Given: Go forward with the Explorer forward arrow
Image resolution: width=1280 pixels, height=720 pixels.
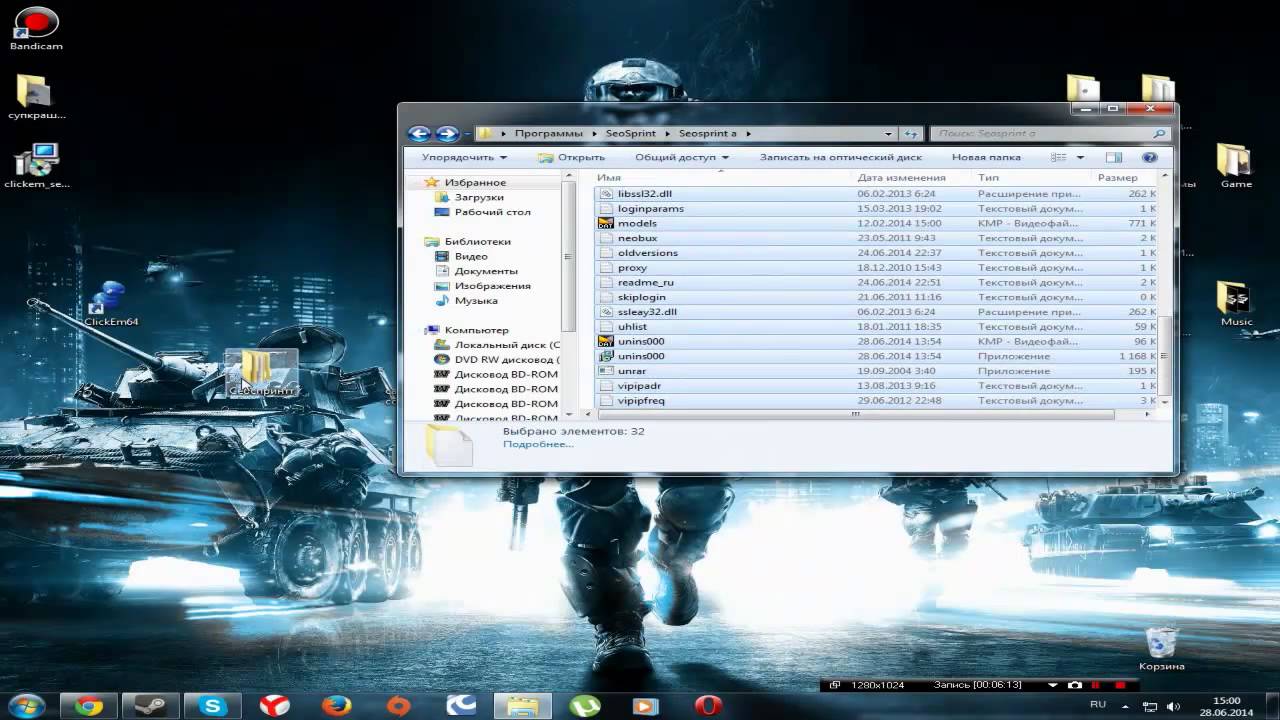Looking at the screenshot, I should point(446,134).
